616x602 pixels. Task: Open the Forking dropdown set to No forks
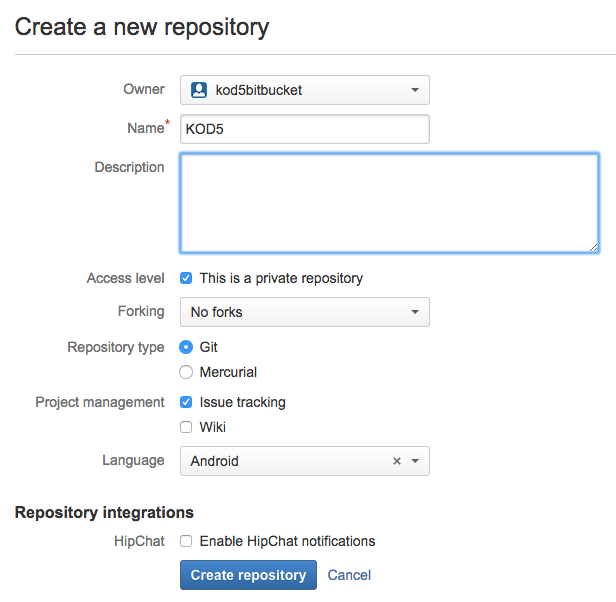tap(304, 312)
